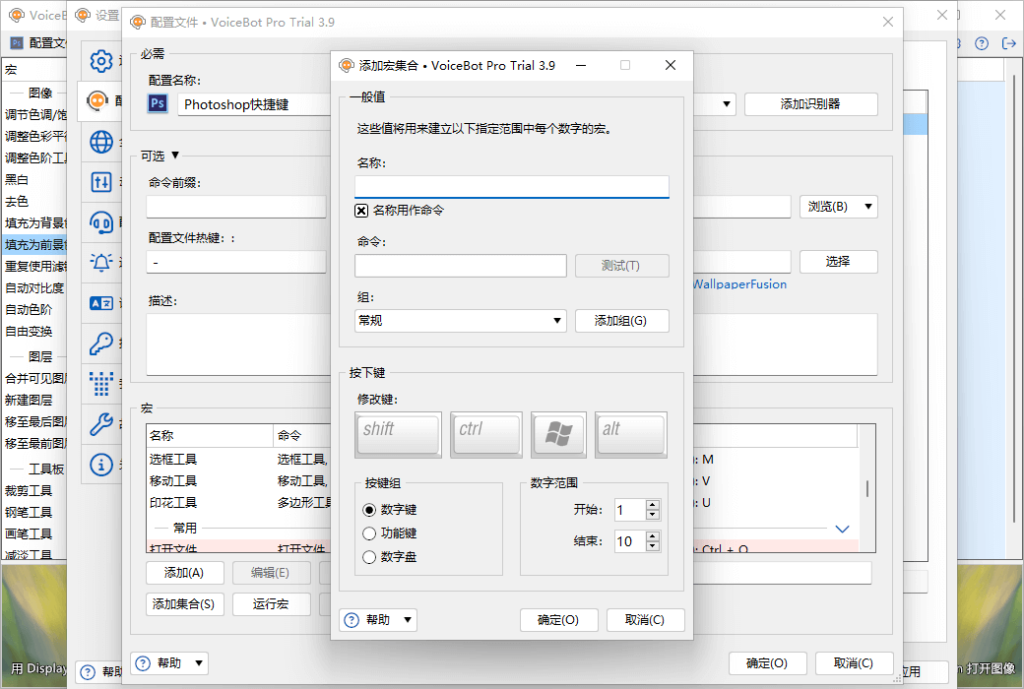Increase the 结束 number with up arrow
This screenshot has width=1024, height=689.
tap(652, 536)
